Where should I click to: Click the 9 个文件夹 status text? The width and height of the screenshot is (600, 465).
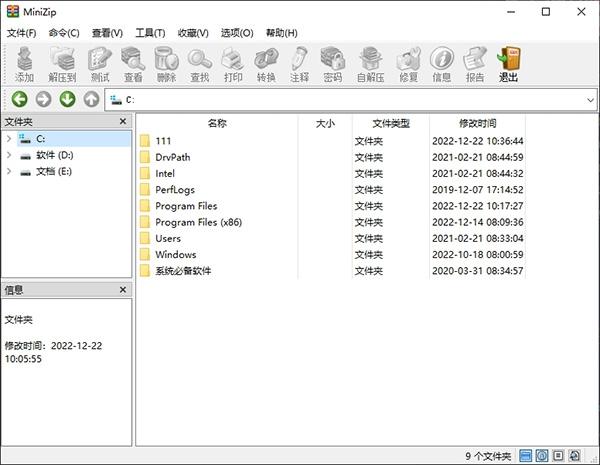pyautogui.click(x=488, y=456)
